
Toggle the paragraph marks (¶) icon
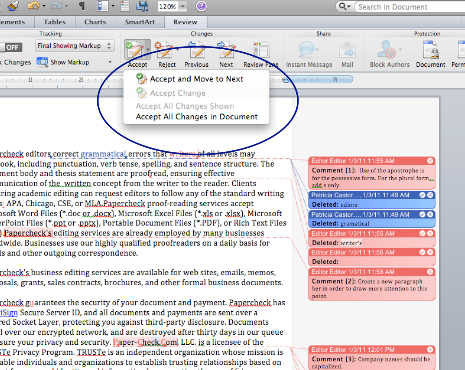82,6
